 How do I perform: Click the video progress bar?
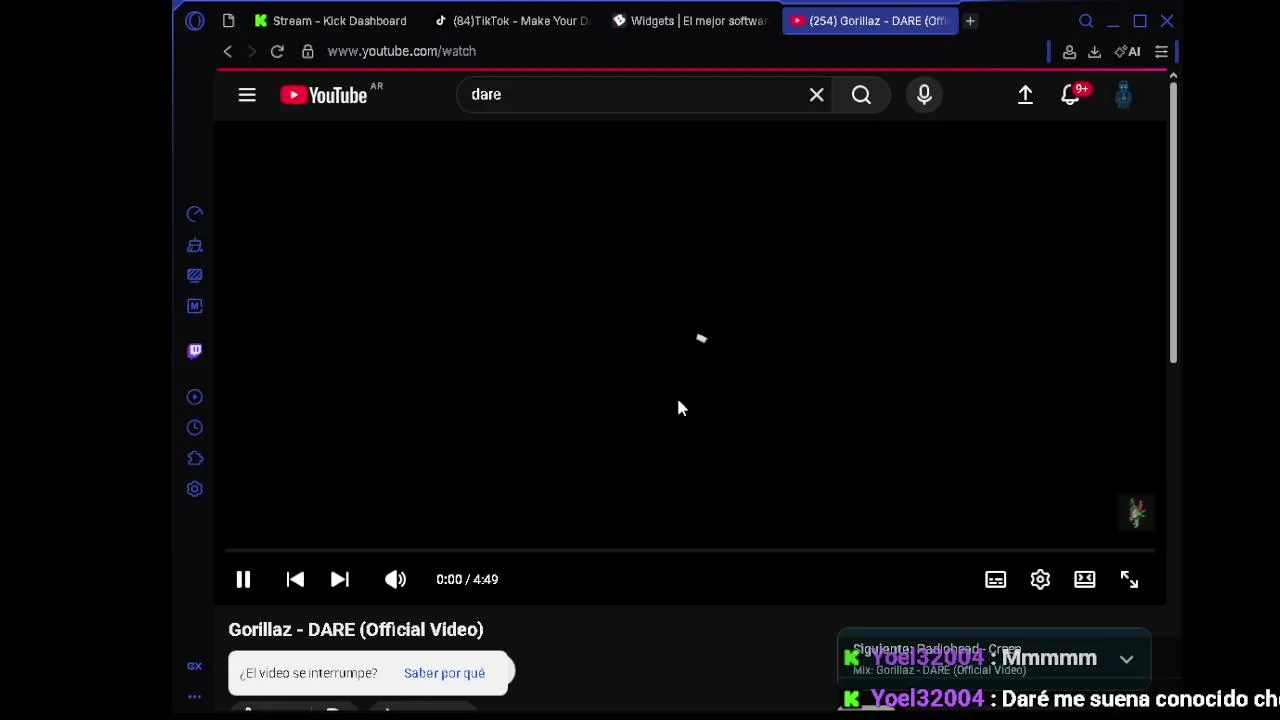pyautogui.click(x=690, y=550)
